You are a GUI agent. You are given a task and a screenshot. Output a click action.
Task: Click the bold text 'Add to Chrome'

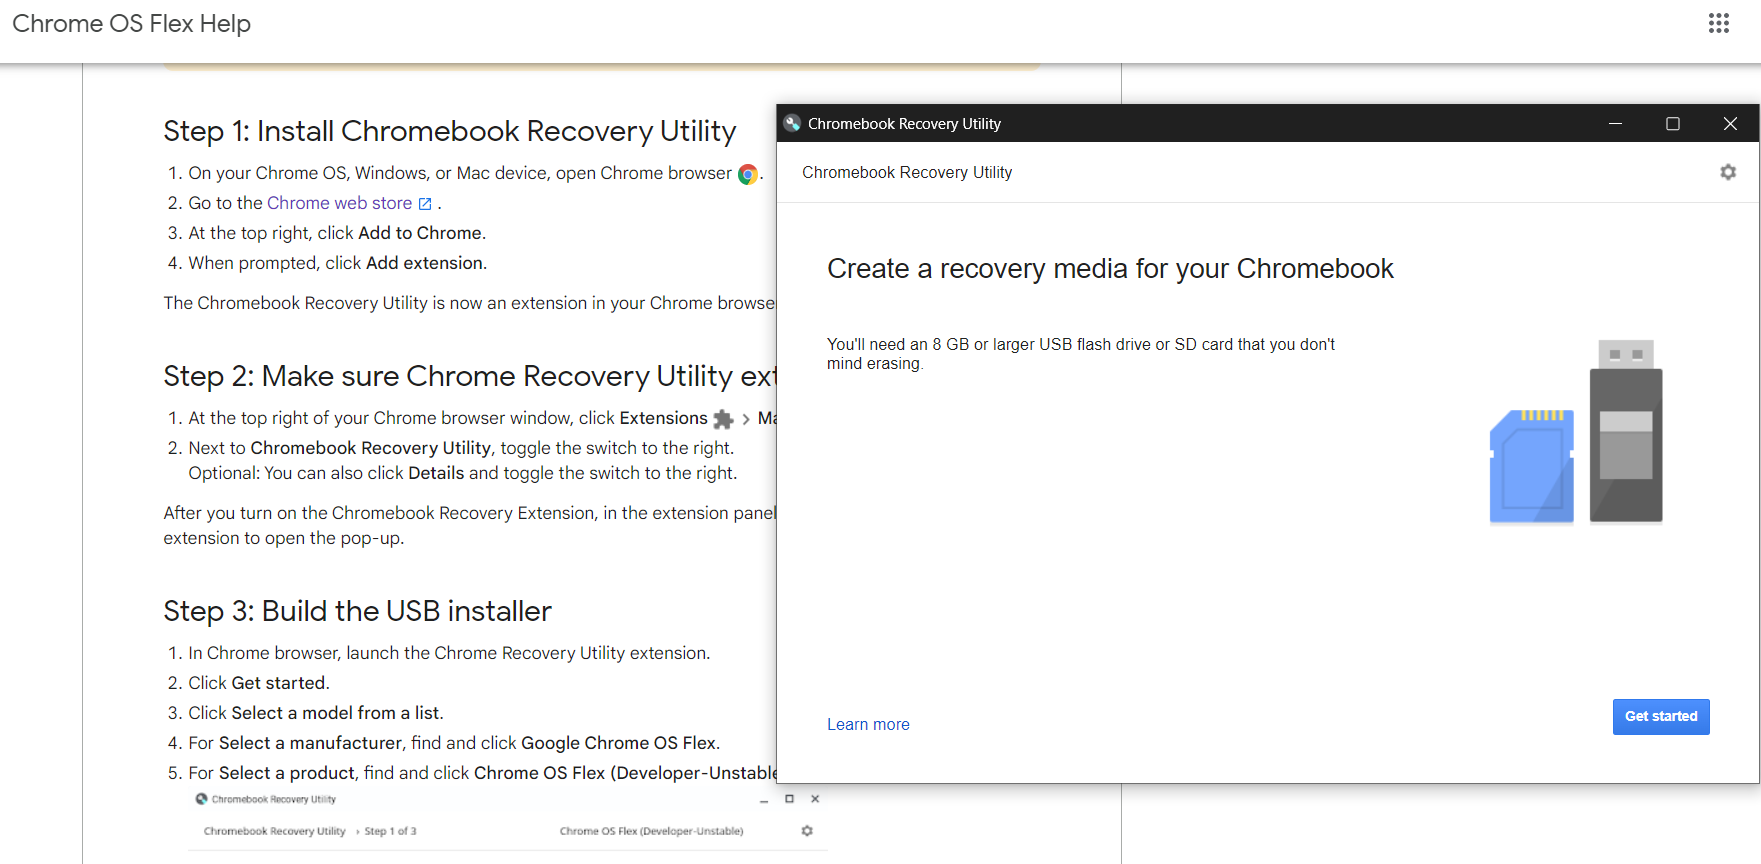[x=420, y=233]
